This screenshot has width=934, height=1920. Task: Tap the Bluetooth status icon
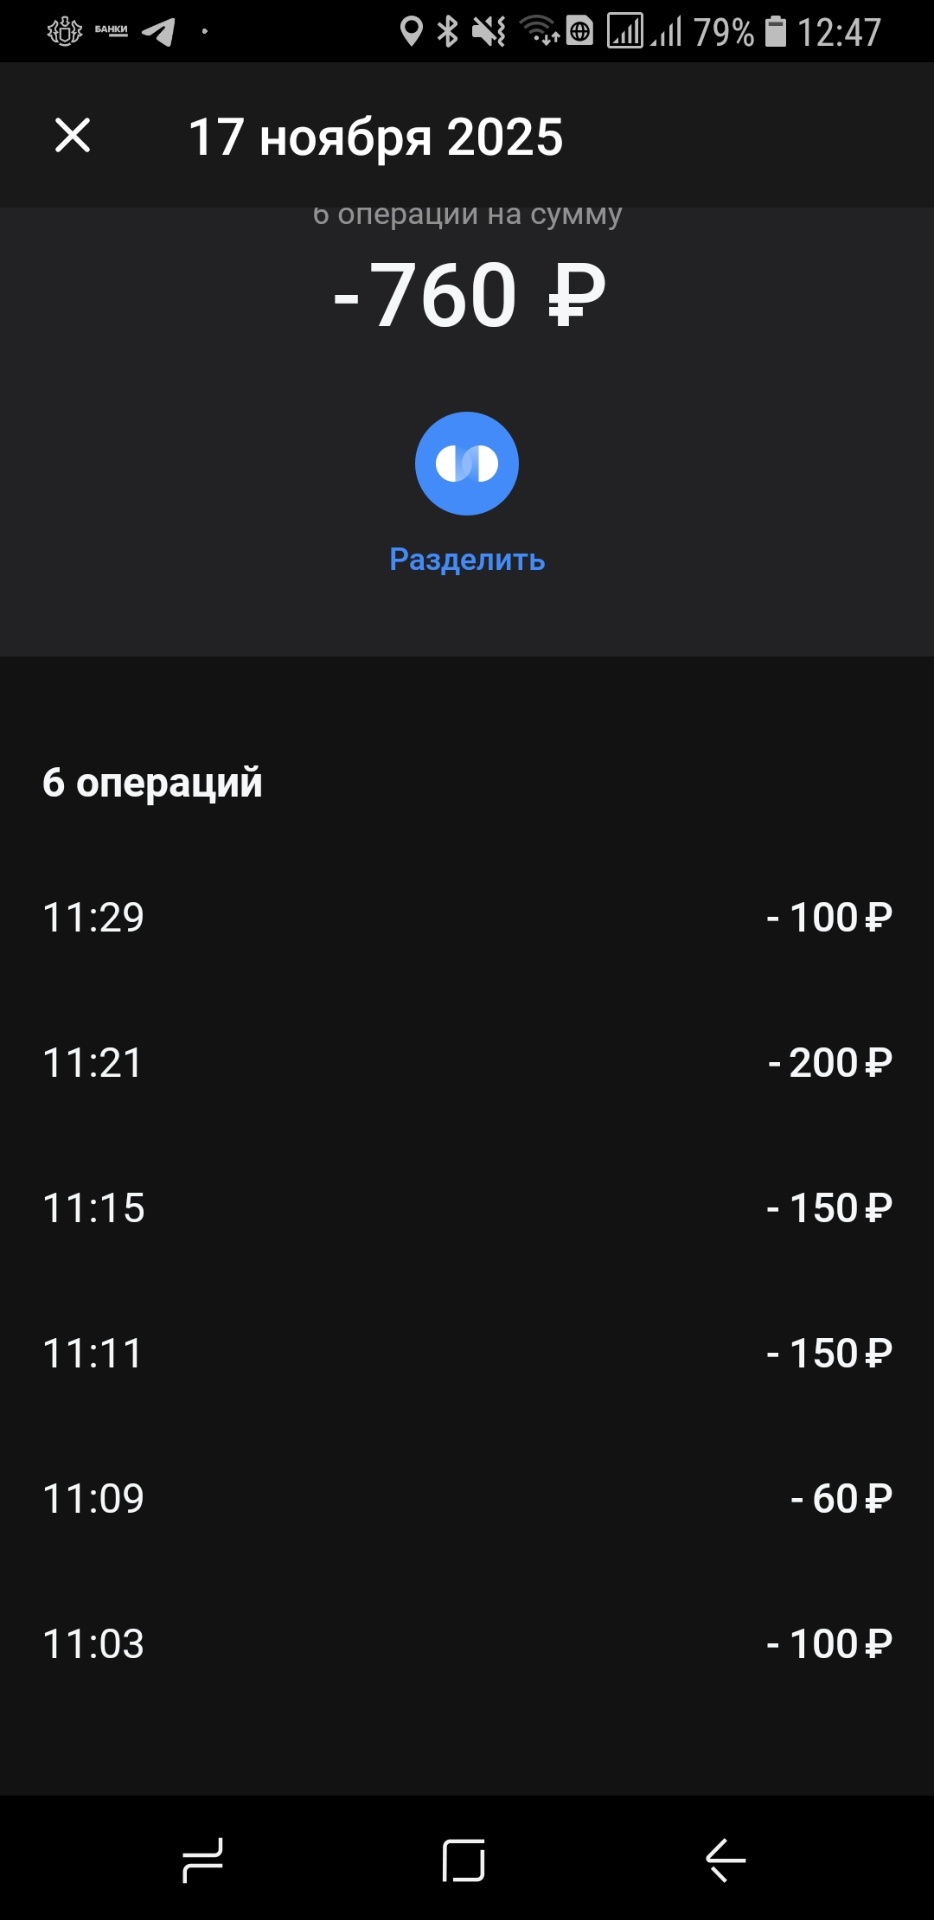(447, 31)
